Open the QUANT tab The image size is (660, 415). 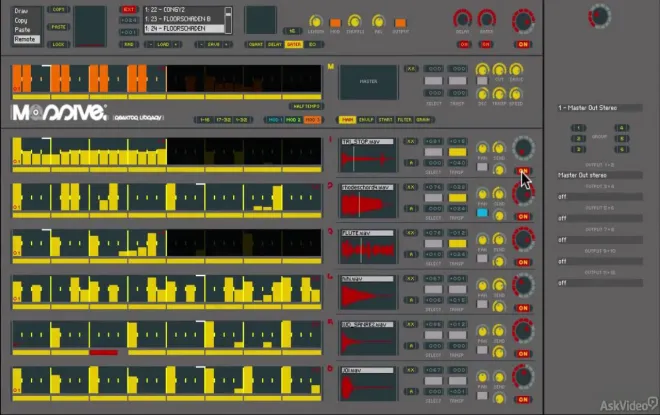point(255,44)
